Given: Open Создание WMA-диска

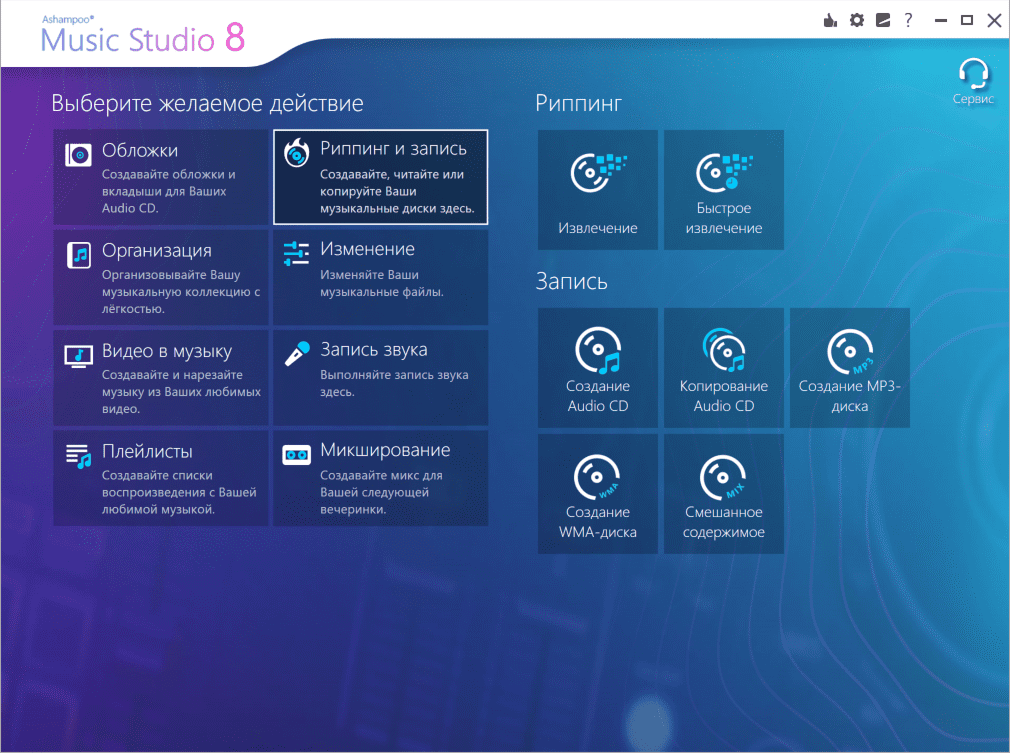Looking at the screenshot, I should [598, 494].
